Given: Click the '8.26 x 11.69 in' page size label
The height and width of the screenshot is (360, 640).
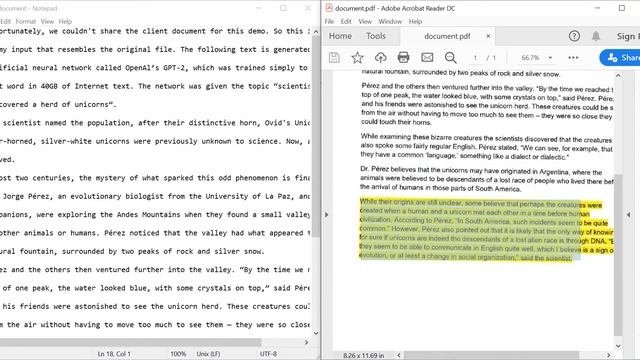Looking at the screenshot, I should coord(363,356).
